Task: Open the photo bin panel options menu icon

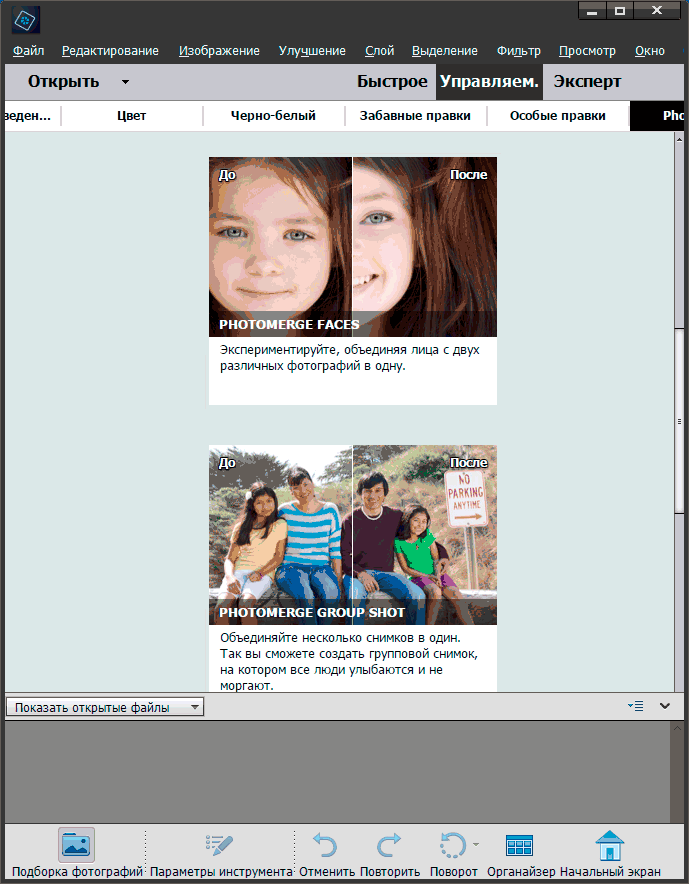Action: (x=635, y=706)
